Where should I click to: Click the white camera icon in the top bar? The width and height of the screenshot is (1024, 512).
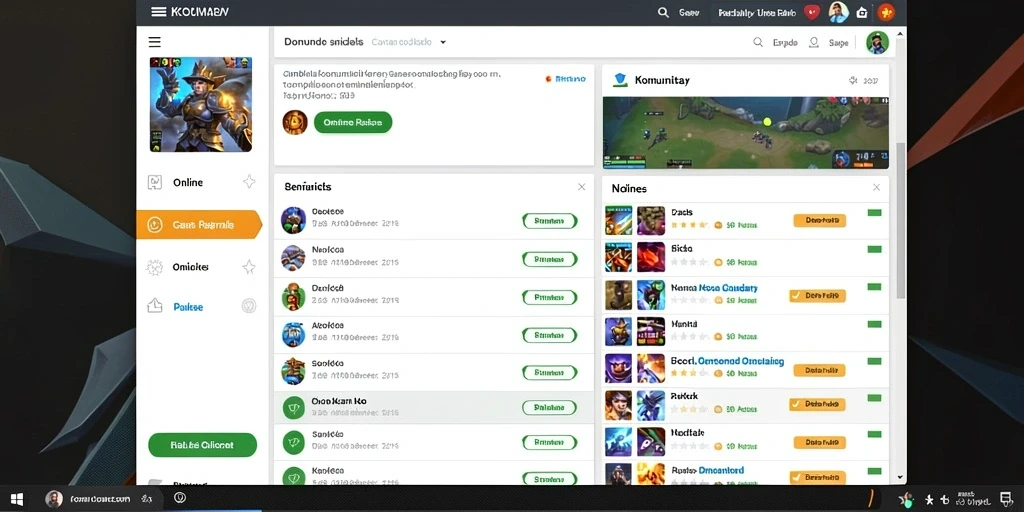862,12
